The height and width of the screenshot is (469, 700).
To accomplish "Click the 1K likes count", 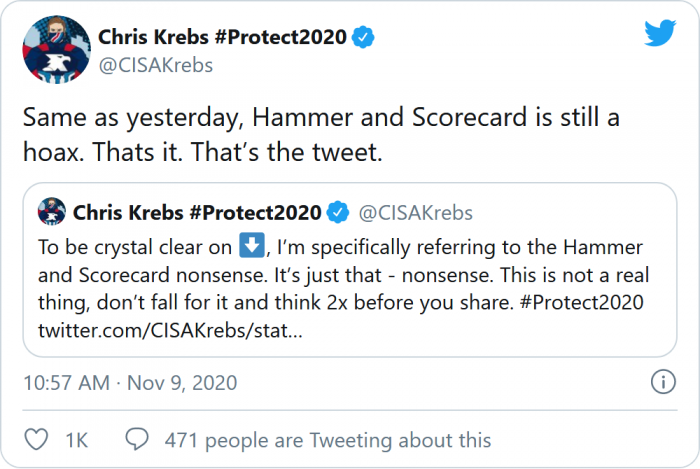I will (x=78, y=440).
